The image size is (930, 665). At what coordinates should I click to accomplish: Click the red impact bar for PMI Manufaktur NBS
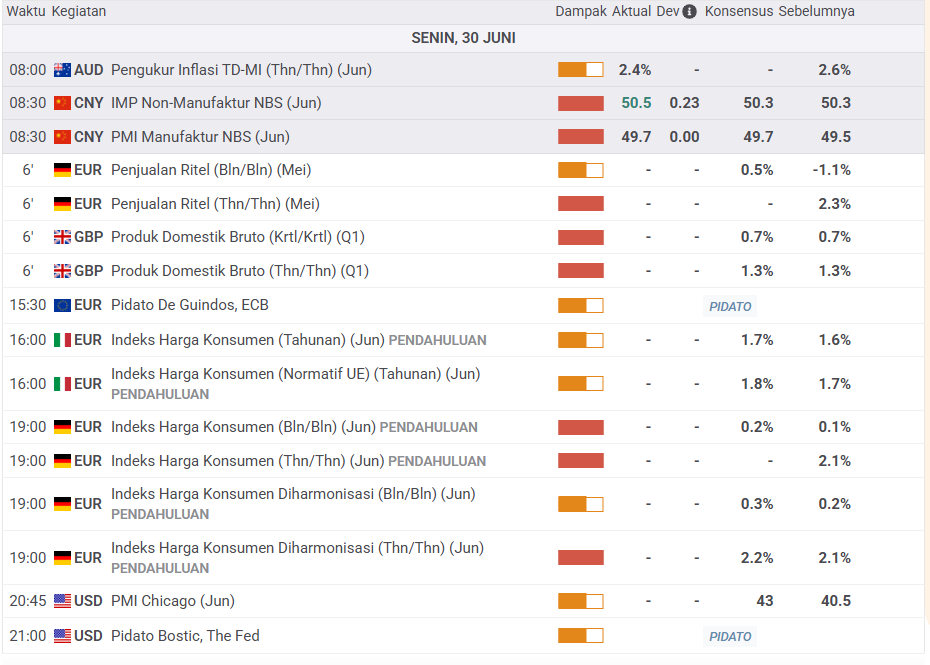(x=580, y=137)
